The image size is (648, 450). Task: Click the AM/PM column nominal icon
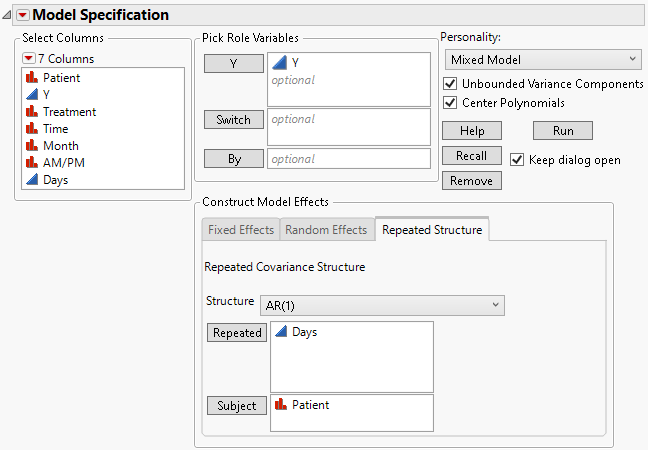[x=32, y=163]
